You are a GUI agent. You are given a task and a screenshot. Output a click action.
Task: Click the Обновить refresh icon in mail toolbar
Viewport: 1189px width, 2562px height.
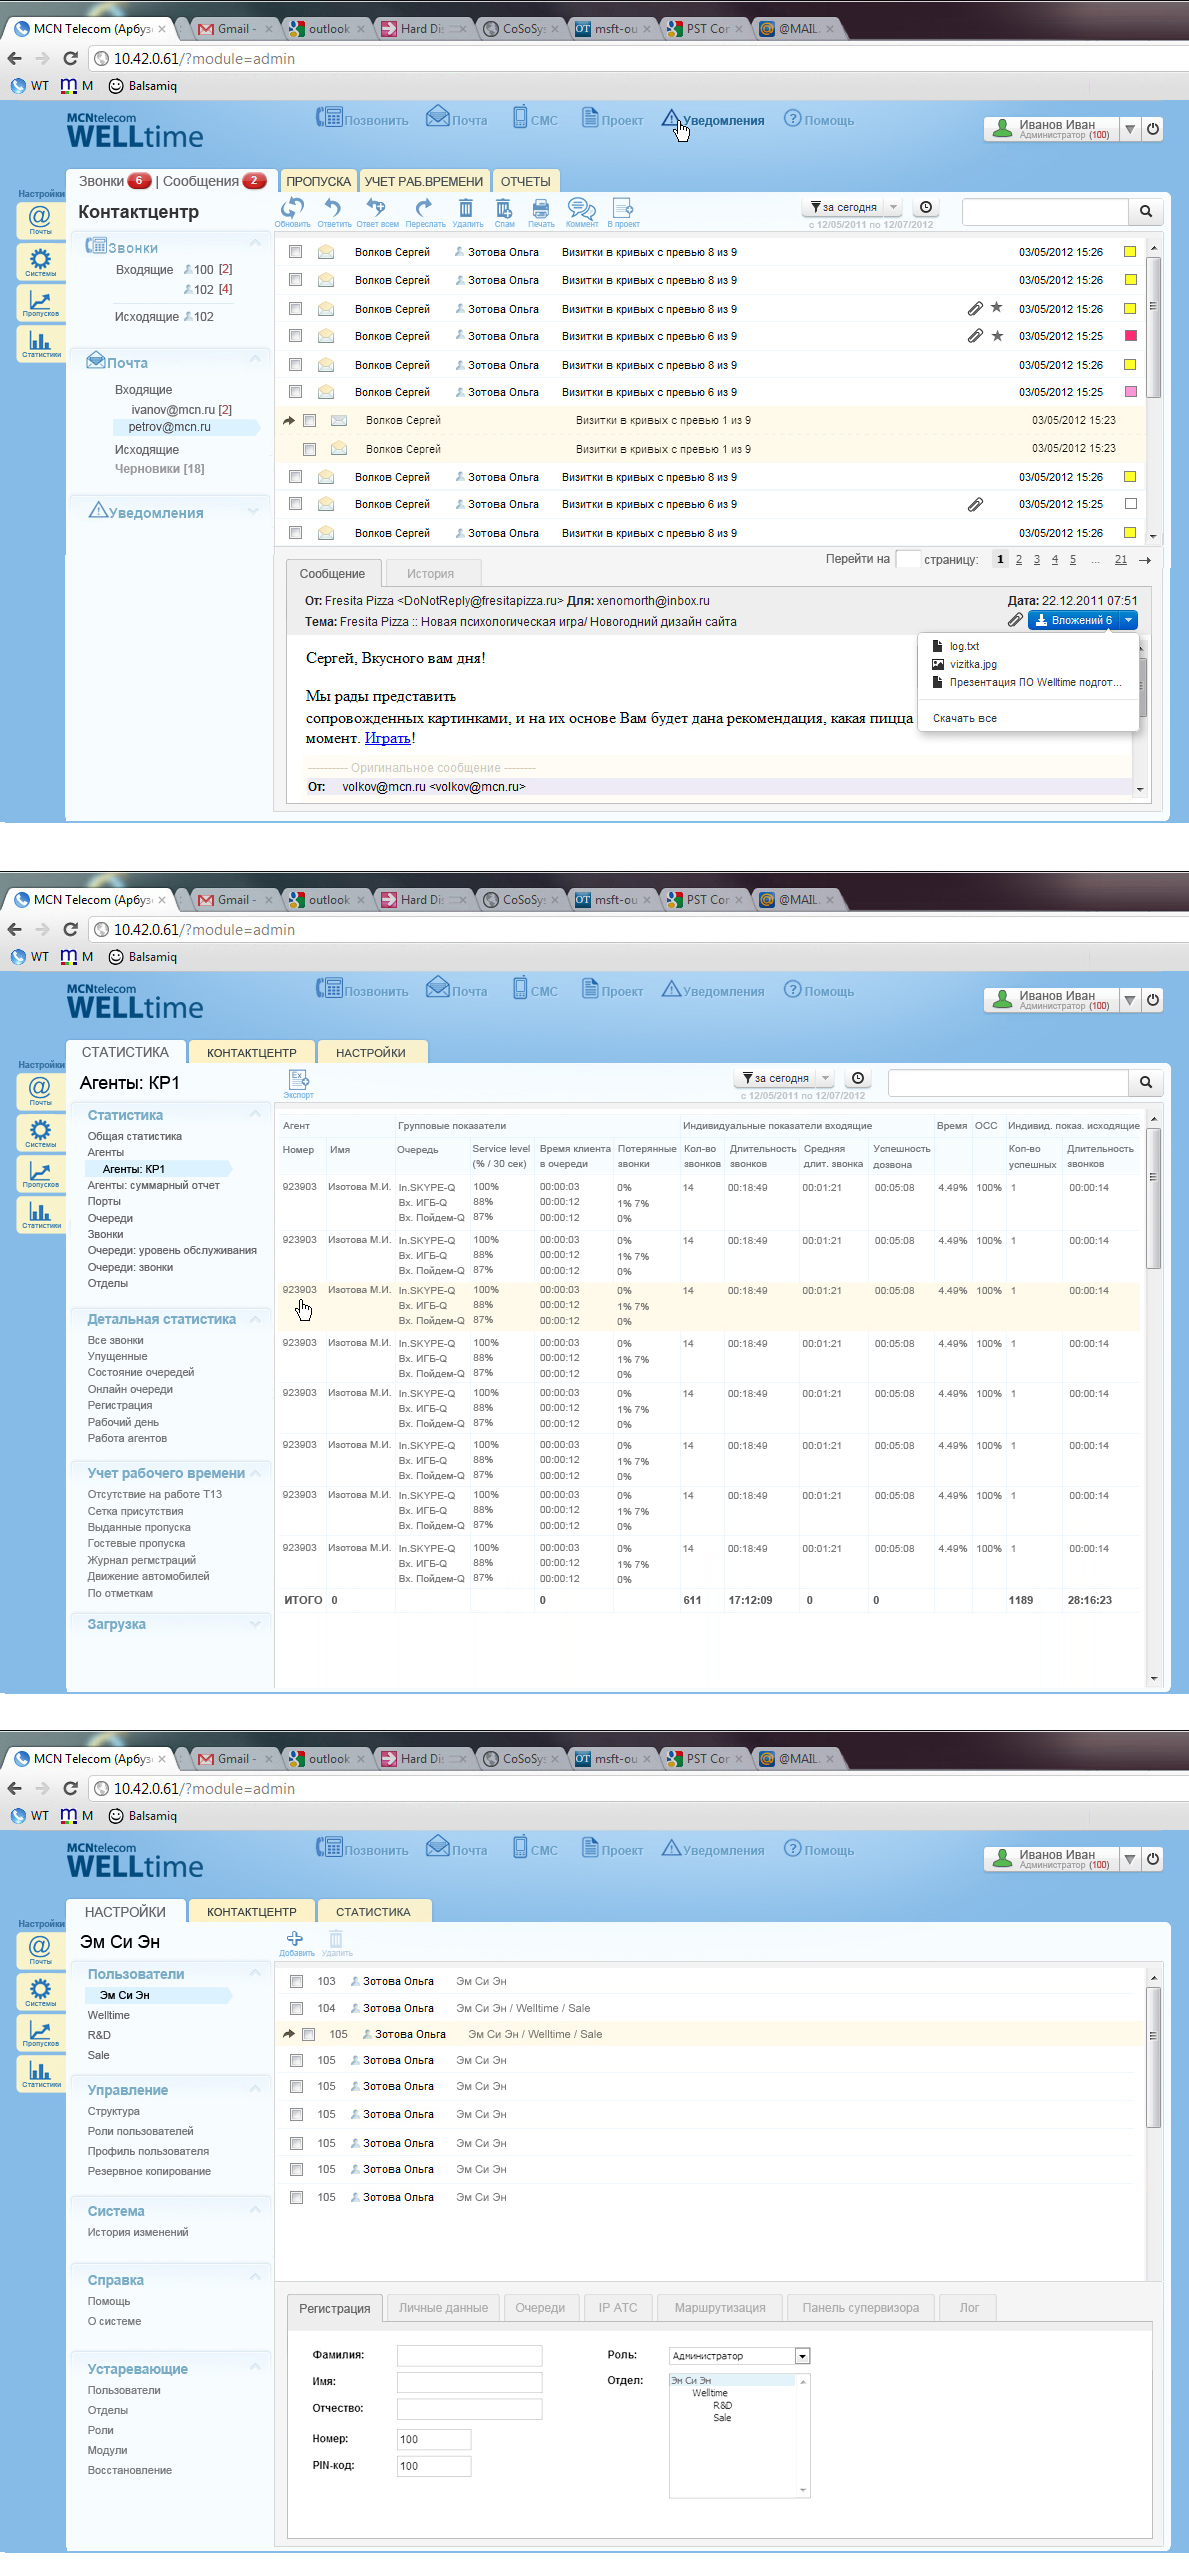(x=292, y=209)
